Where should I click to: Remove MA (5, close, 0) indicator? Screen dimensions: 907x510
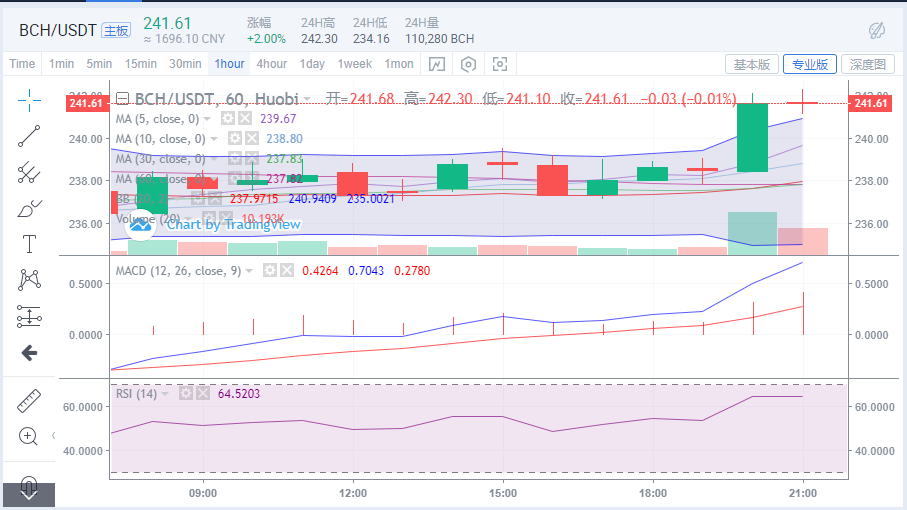tap(245, 119)
